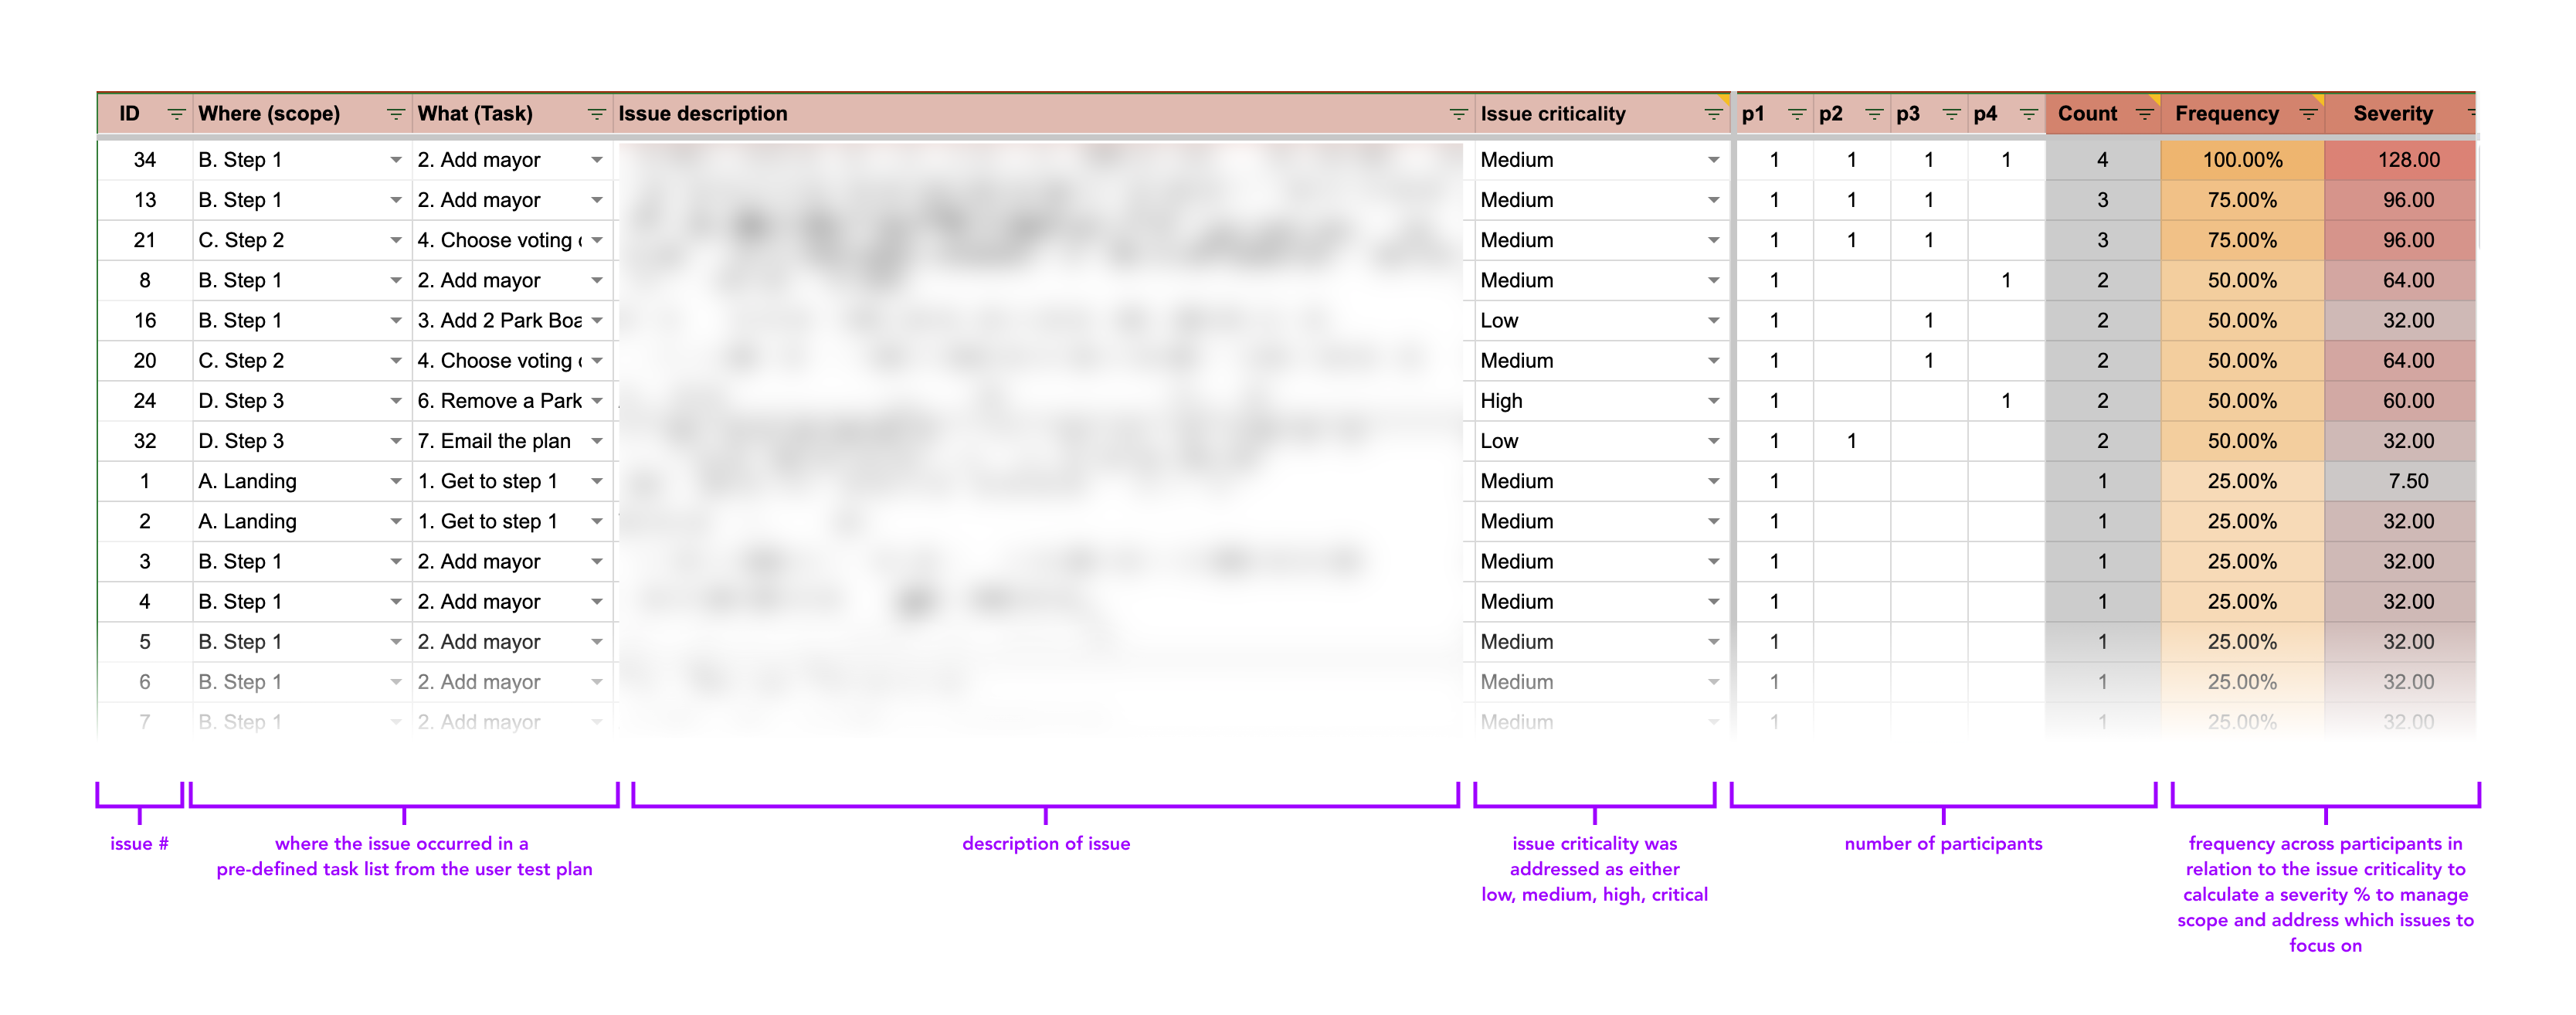The image size is (2576, 1015).
Task: Open the ID column filter icon
Action: pos(176,114)
